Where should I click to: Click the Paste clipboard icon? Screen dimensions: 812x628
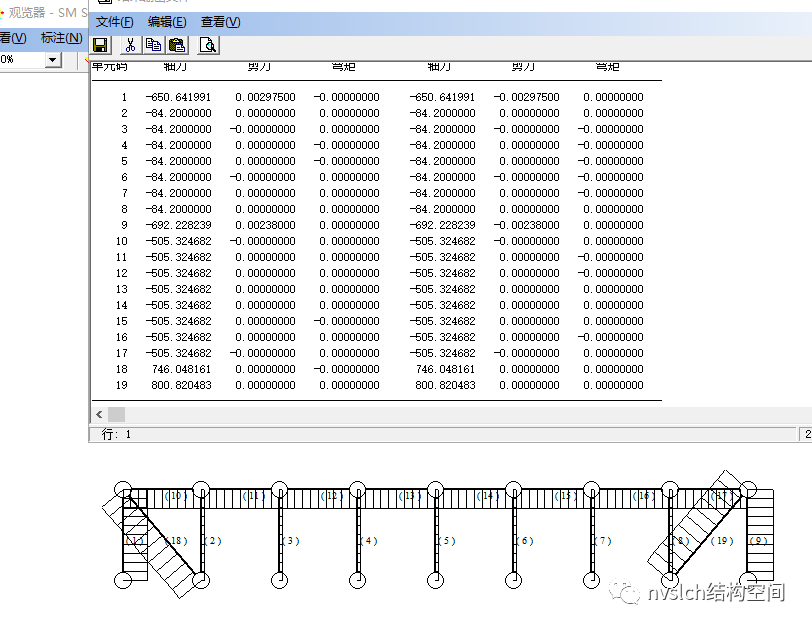(177, 45)
